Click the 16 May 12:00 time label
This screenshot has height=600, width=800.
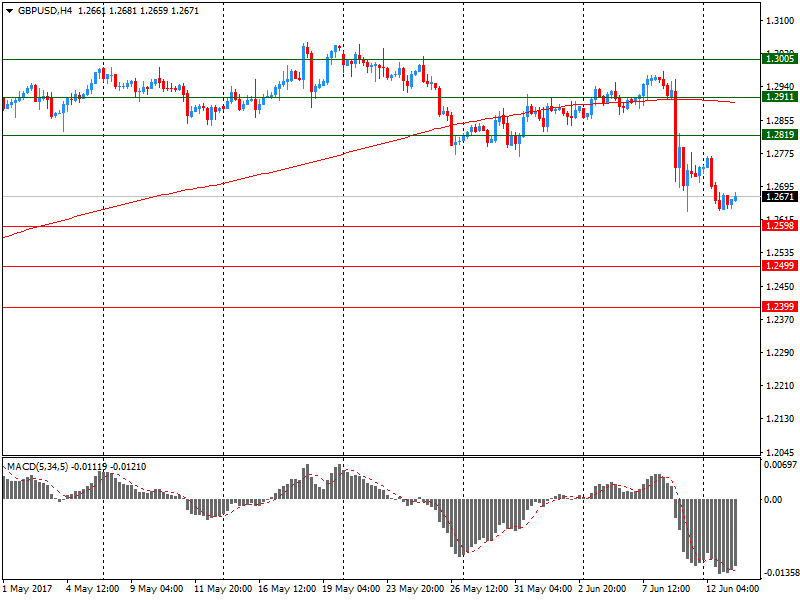tap(287, 589)
